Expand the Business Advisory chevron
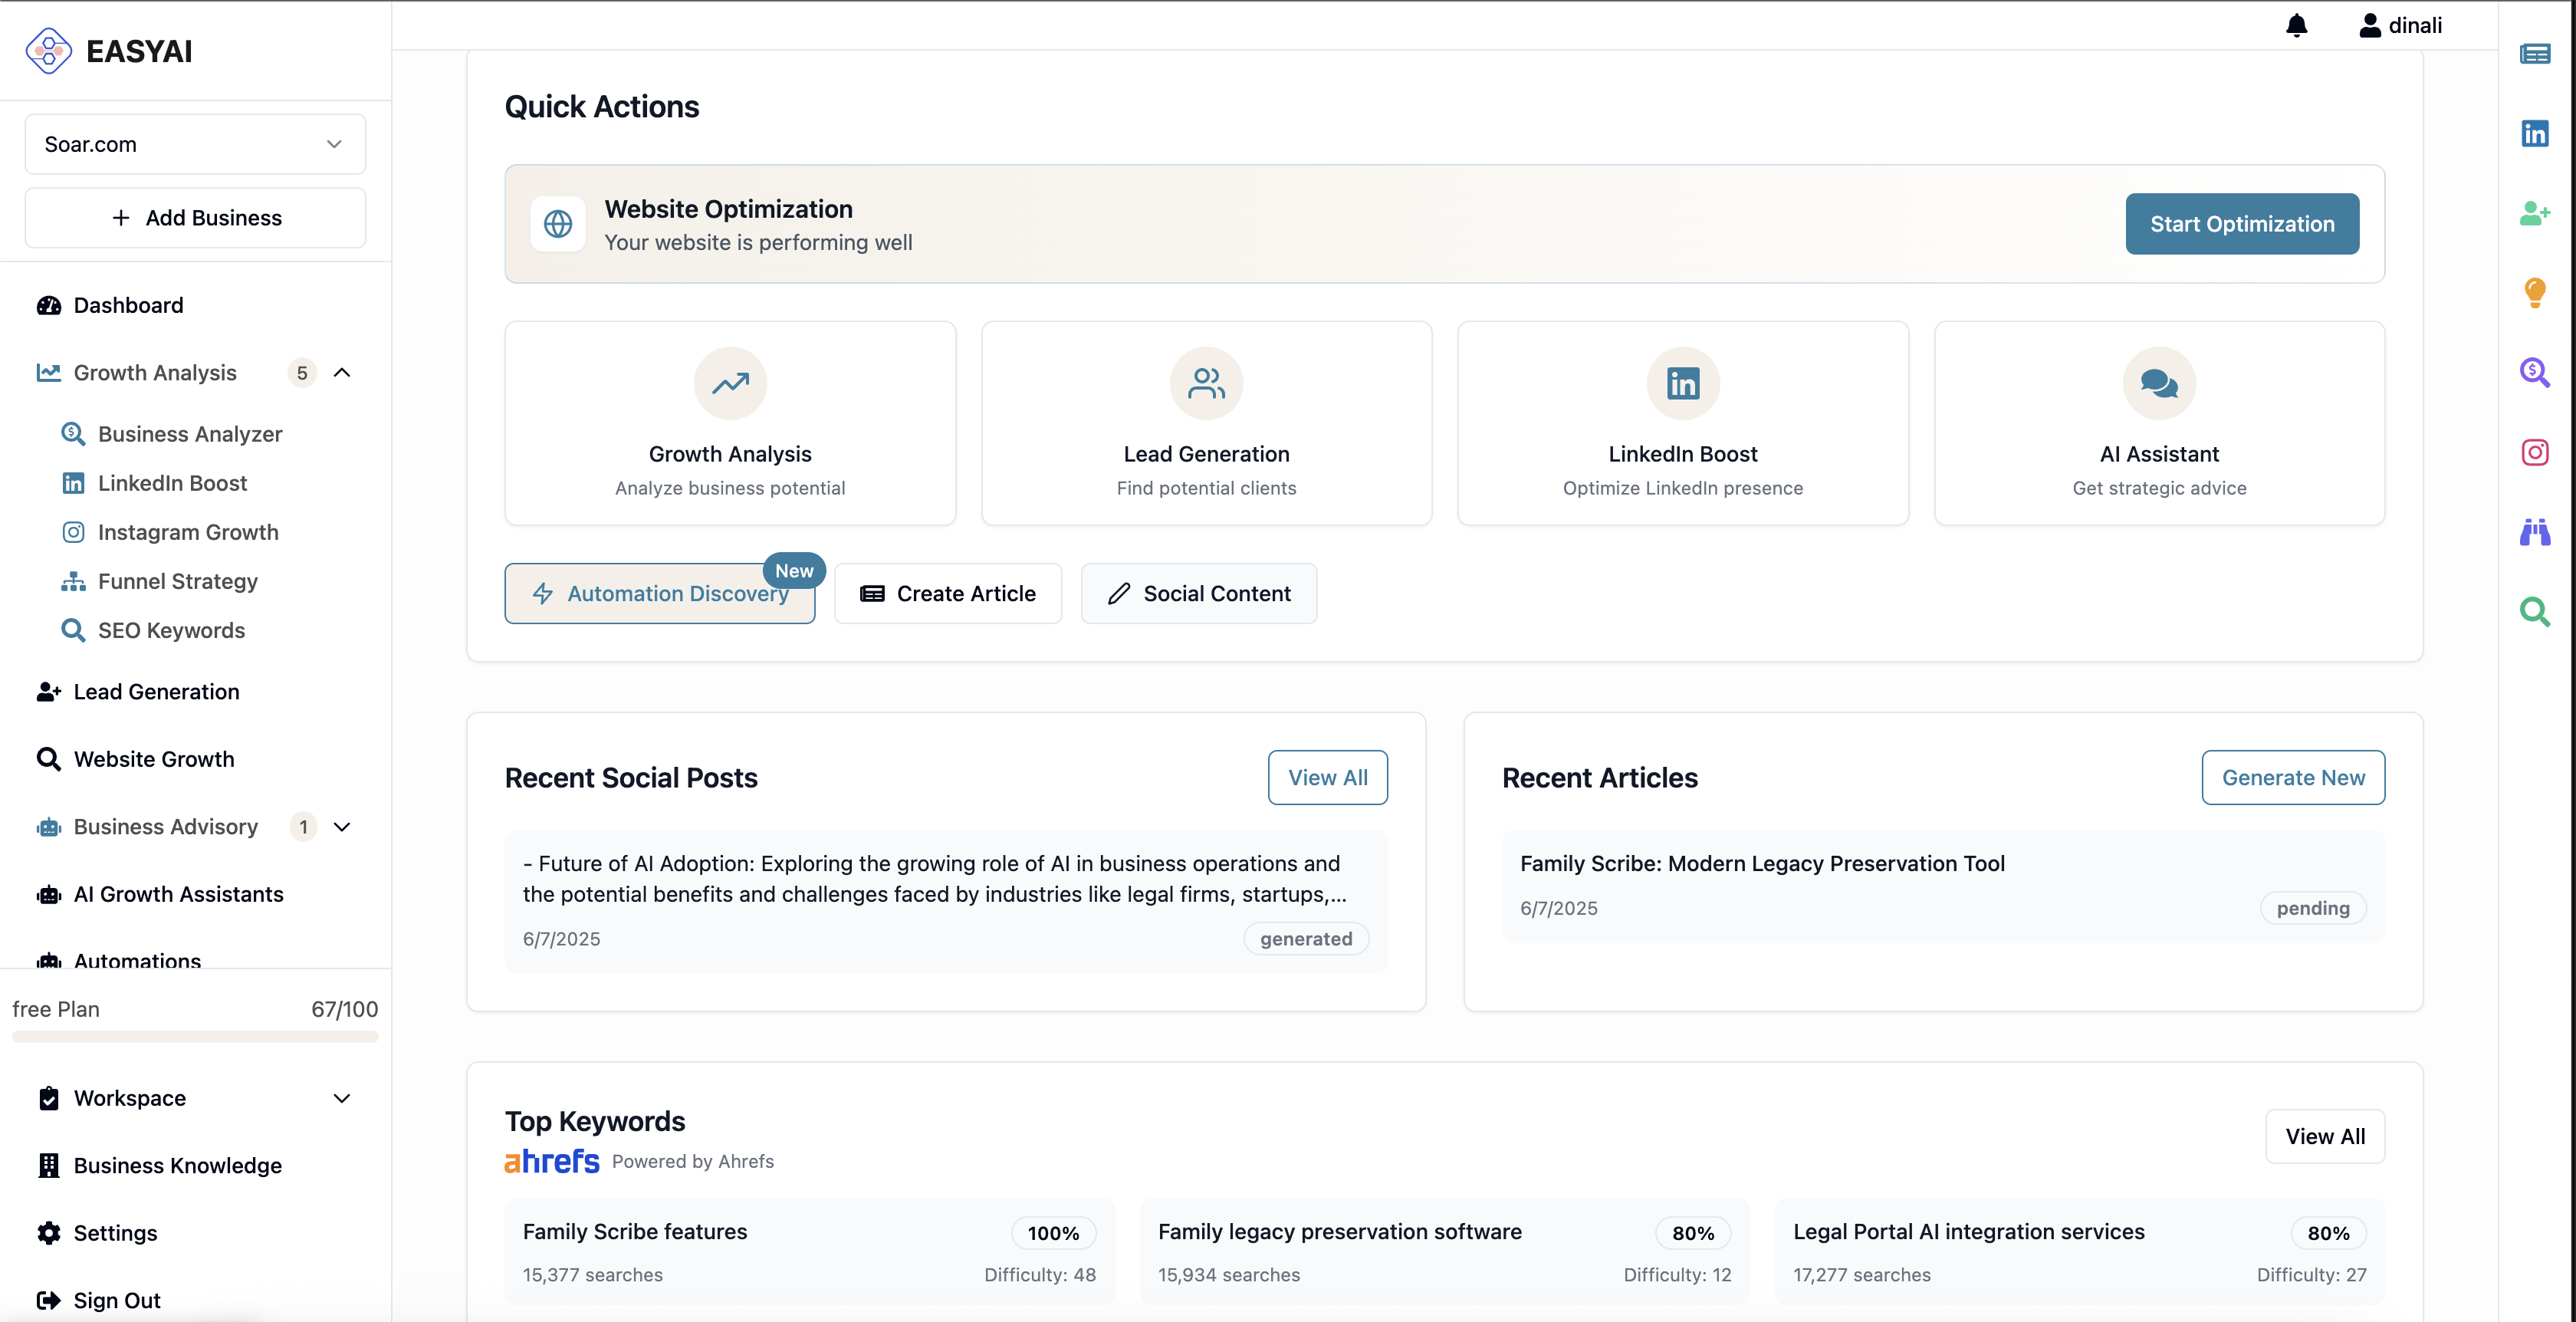Viewport: 2576px width, 1322px height. tap(342, 827)
